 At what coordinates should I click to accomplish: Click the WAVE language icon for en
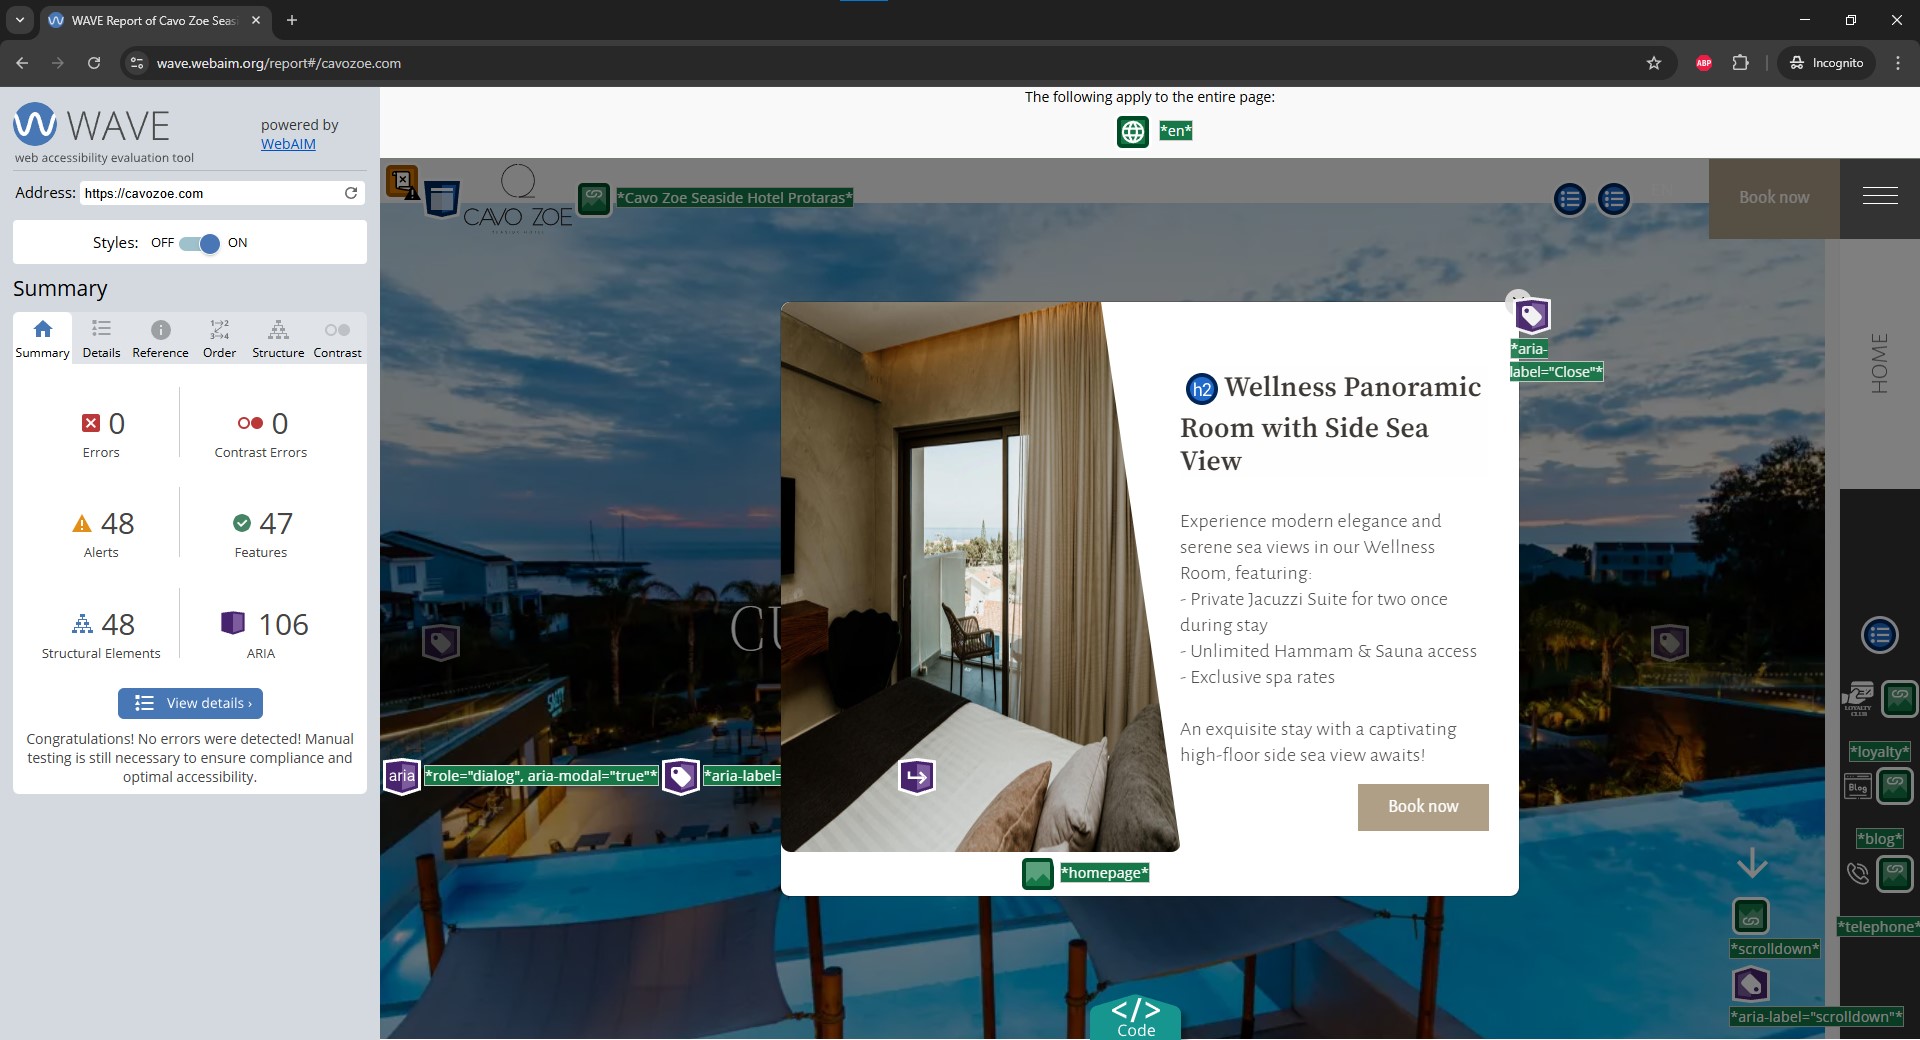[x=1132, y=131]
